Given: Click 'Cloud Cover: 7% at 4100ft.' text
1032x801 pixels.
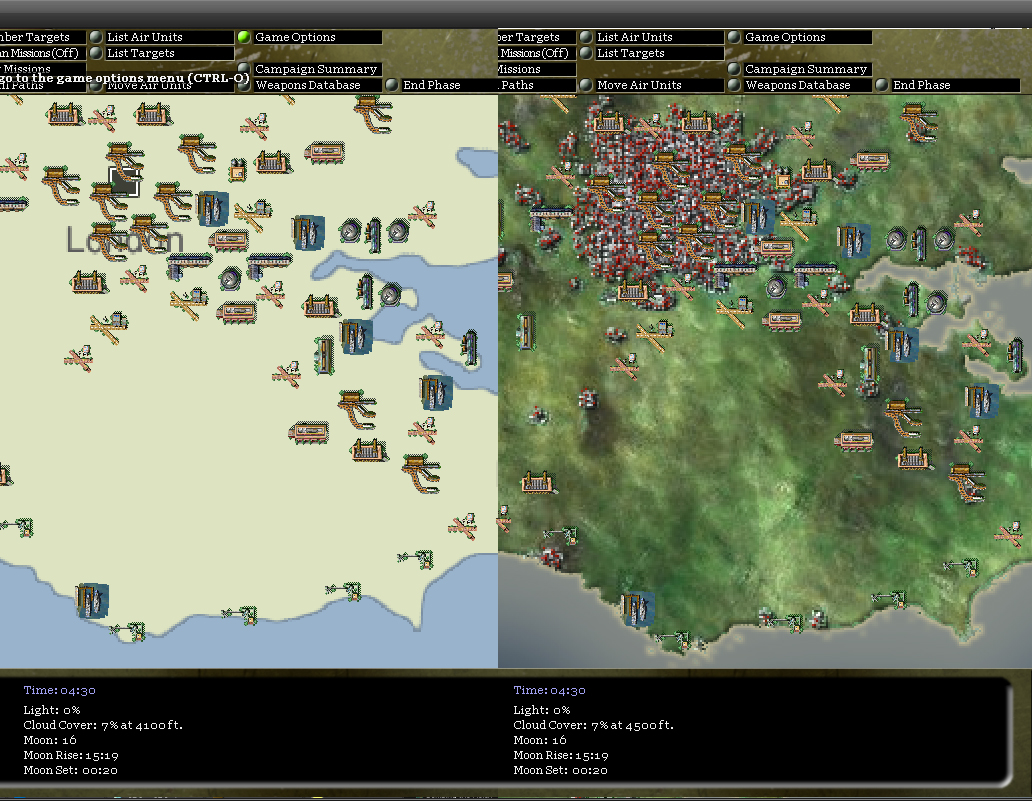Looking at the screenshot, I should pyautogui.click(x=103, y=725).
